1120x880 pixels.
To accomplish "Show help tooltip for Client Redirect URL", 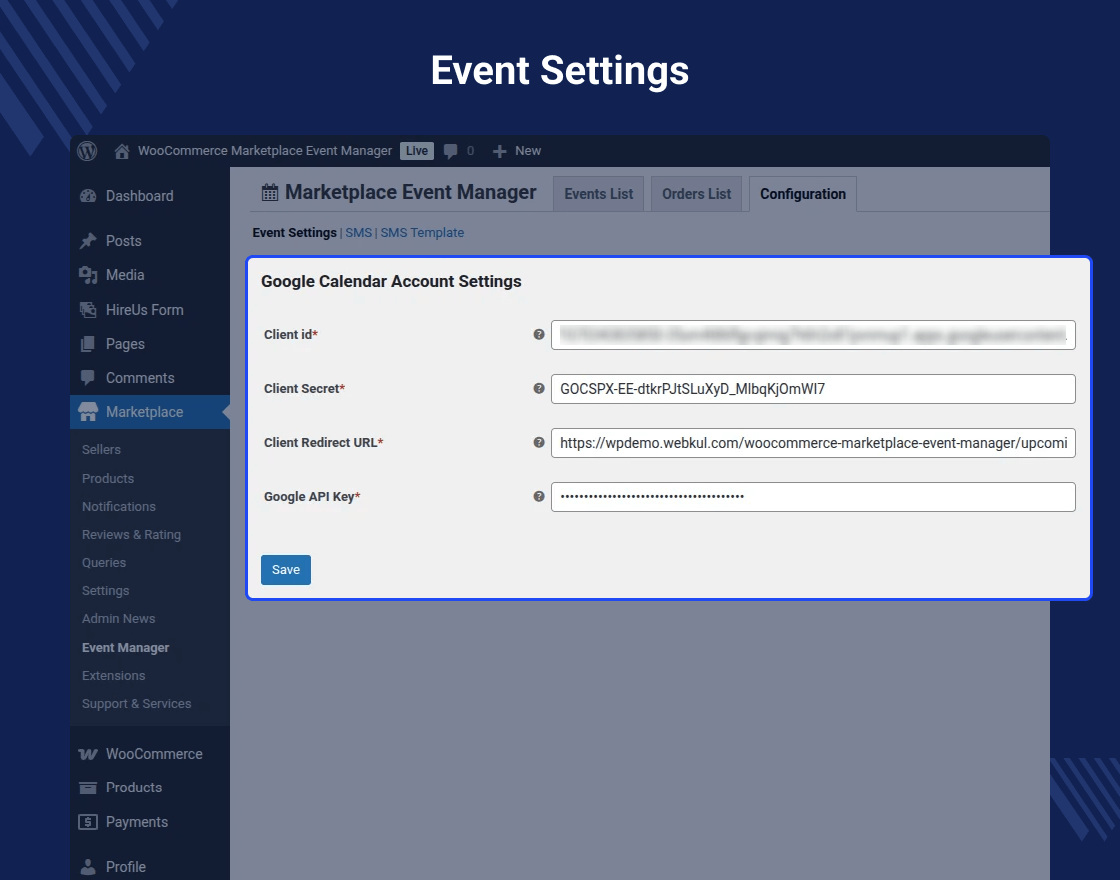I will coord(539,442).
